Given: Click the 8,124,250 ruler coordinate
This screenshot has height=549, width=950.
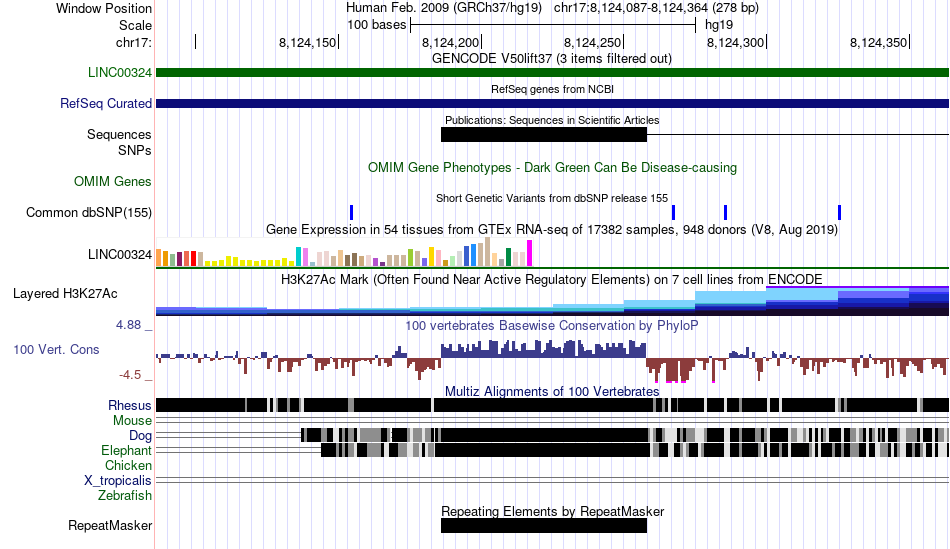Looking at the screenshot, I should click(593, 42).
